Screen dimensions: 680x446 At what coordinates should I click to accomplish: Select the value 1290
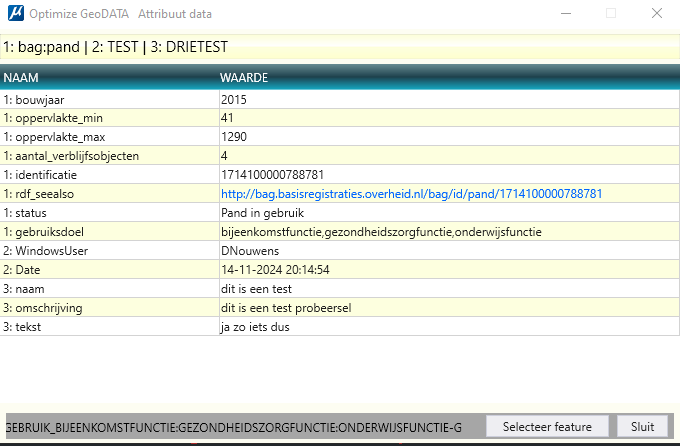[x=449, y=137]
